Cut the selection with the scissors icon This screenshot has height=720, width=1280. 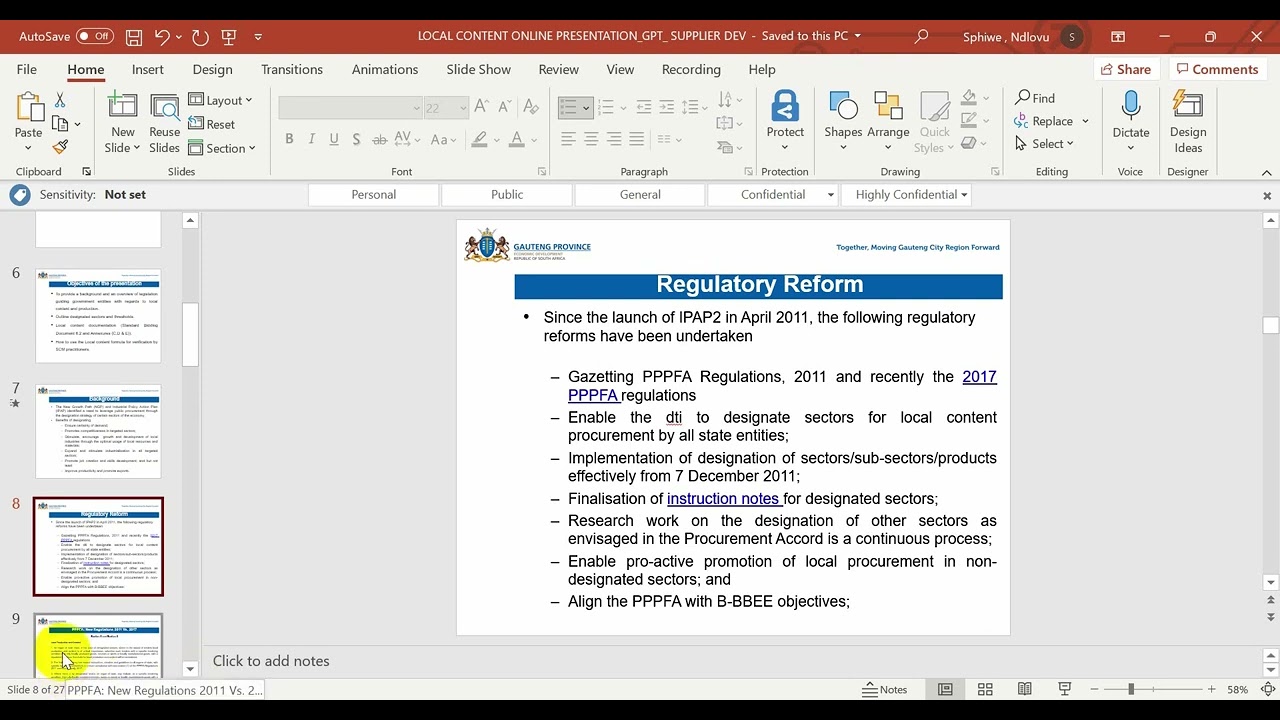click(x=60, y=100)
